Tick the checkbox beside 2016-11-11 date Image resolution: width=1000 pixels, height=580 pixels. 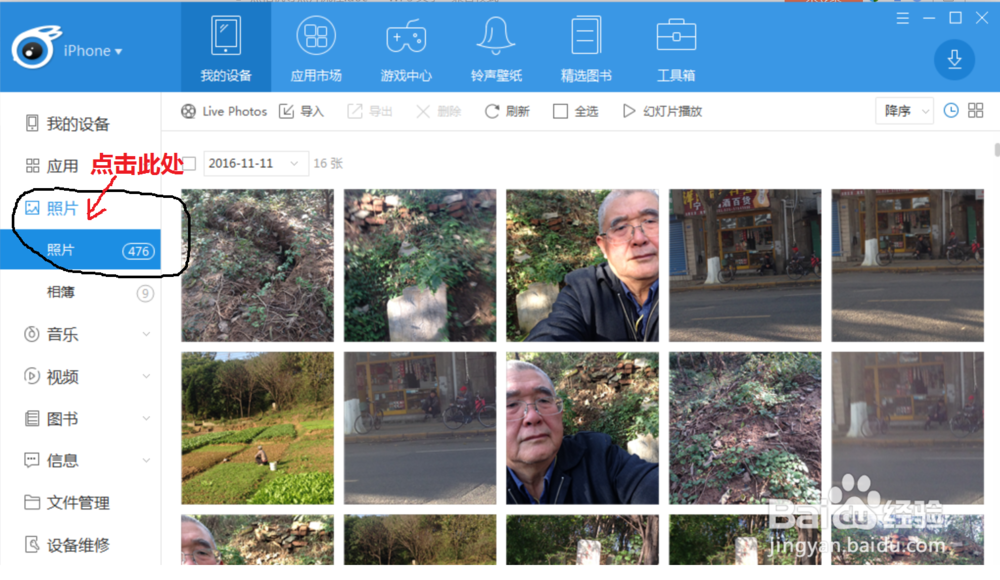point(189,163)
